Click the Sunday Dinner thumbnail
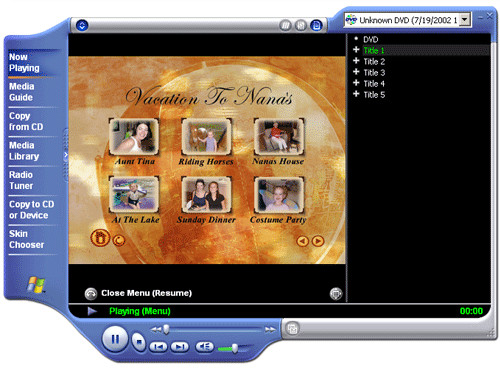This screenshot has height=370, width=500. [x=206, y=194]
